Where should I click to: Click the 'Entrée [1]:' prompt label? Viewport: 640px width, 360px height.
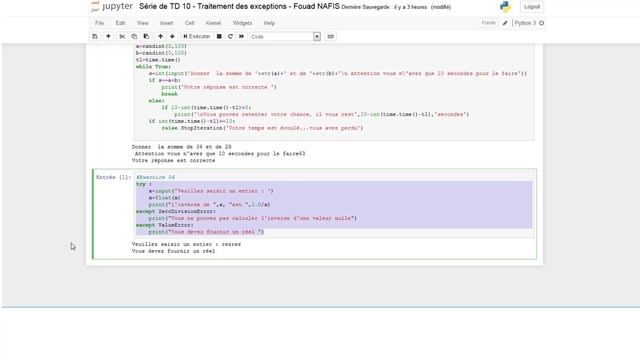(113, 177)
